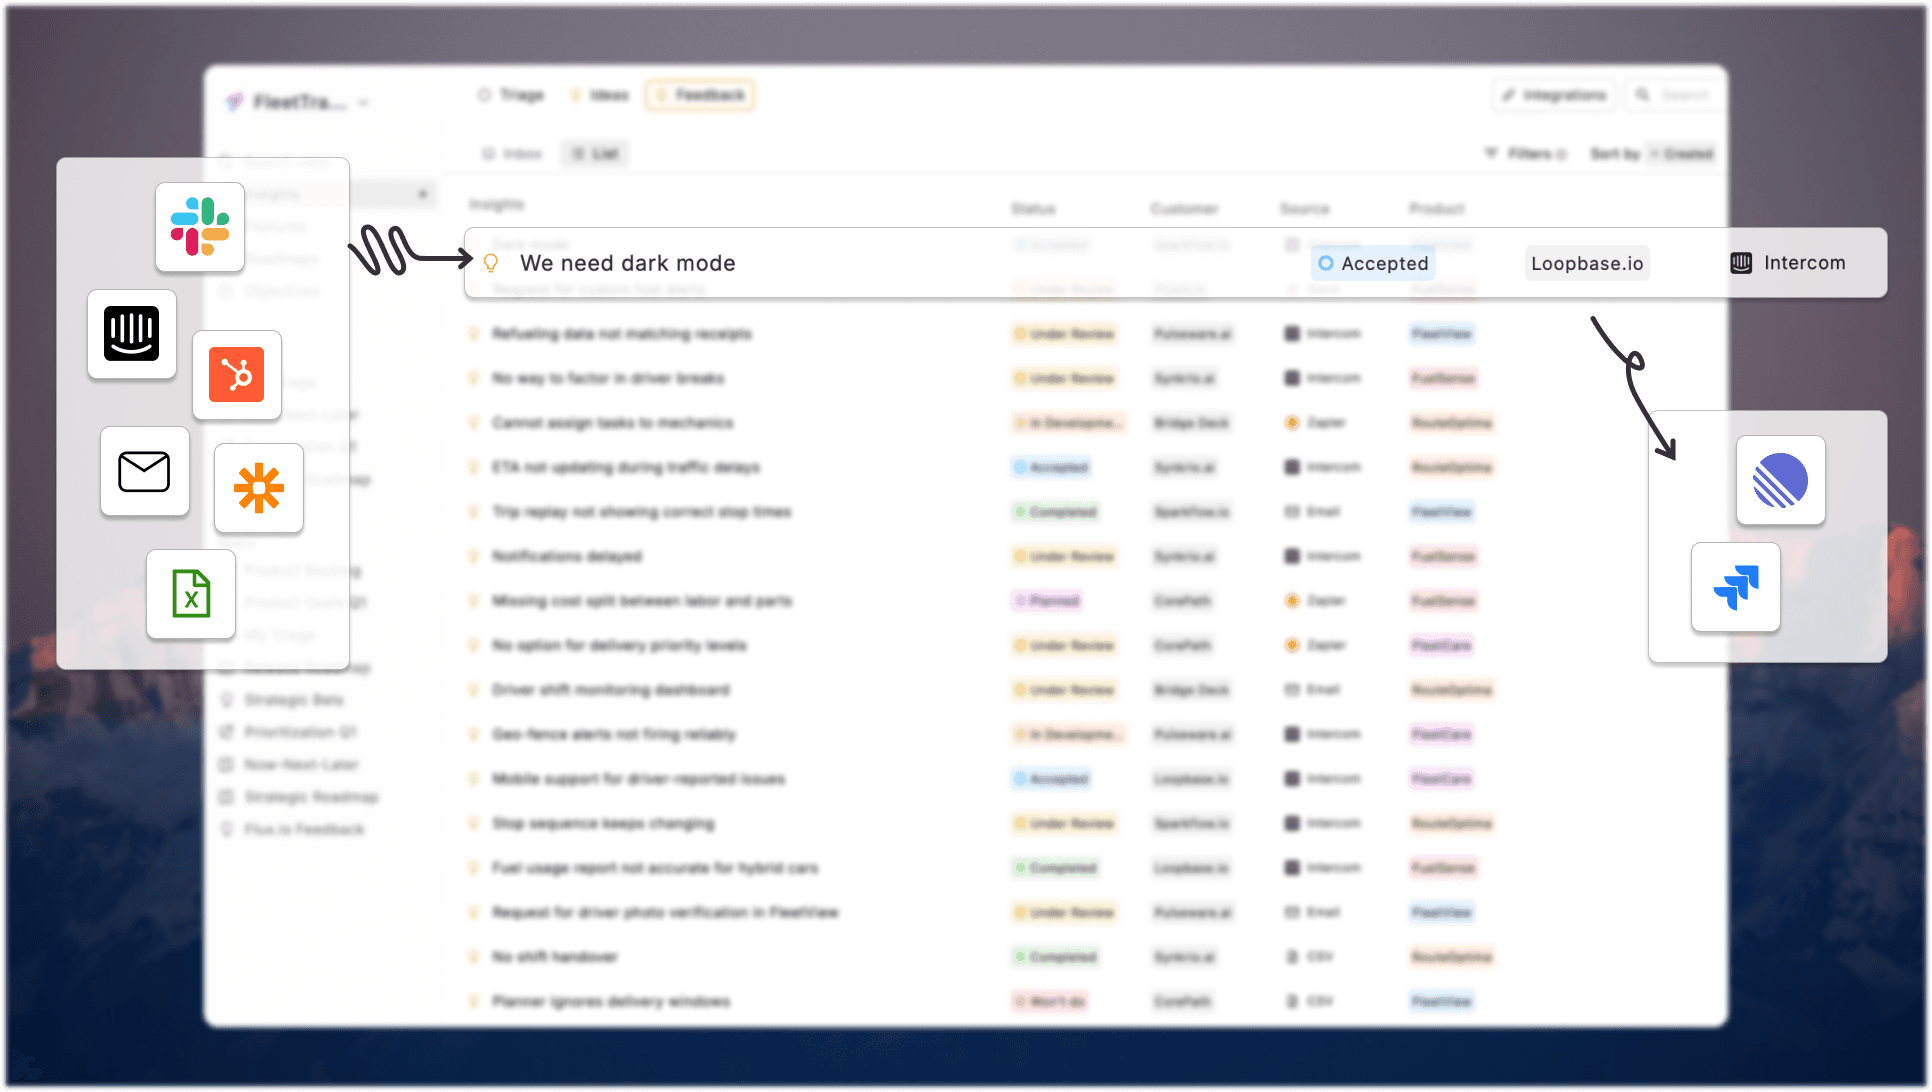Open the Sort by Created dropdown

pyautogui.click(x=1652, y=153)
